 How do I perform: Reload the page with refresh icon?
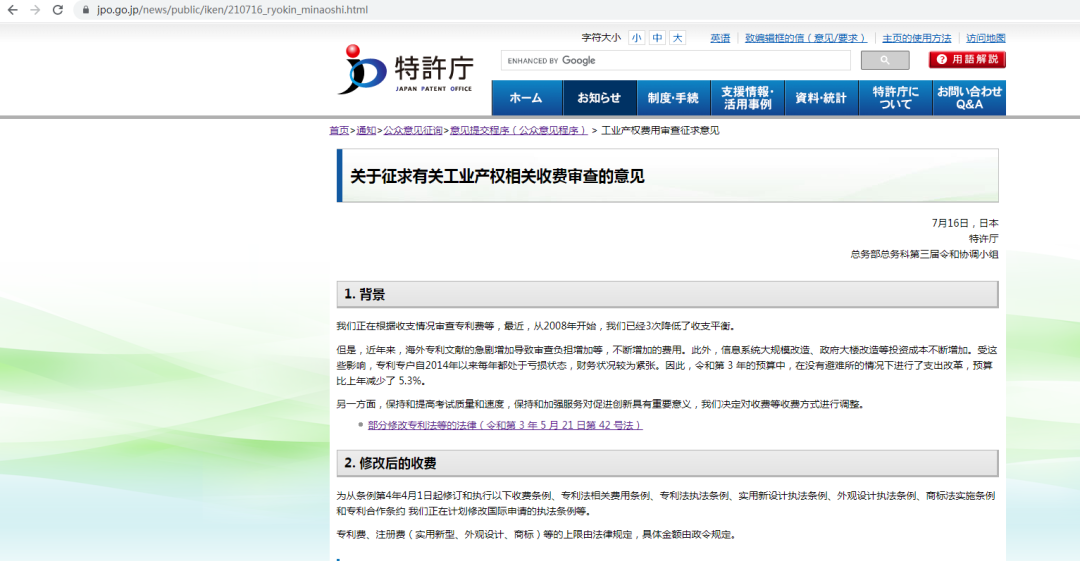pos(58,10)
